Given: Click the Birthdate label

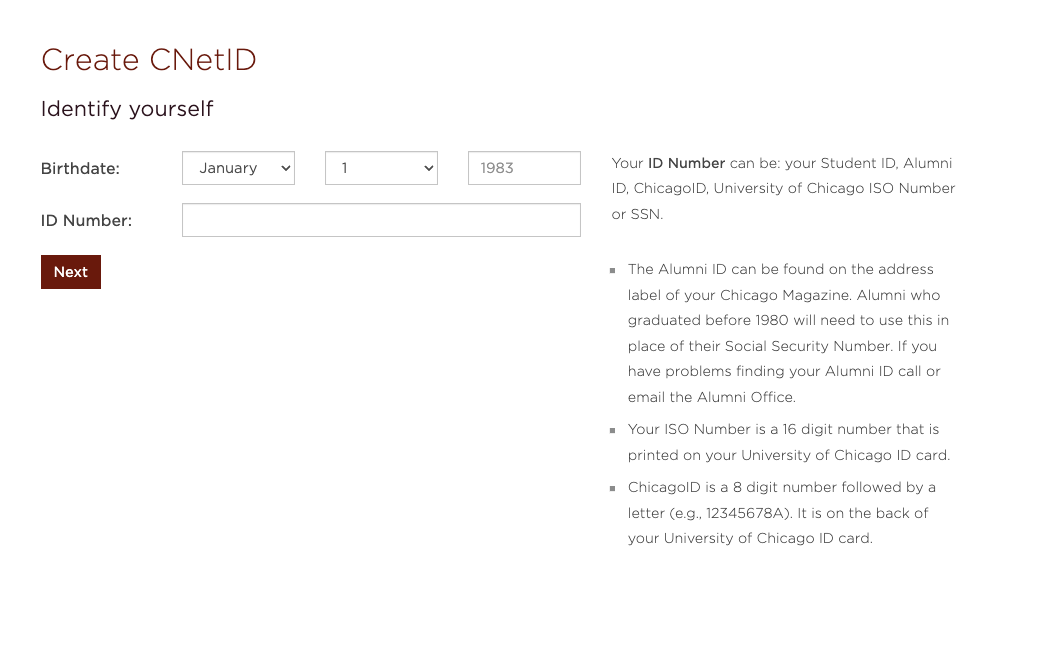Looking at the screenshot, I should point(80,168).
